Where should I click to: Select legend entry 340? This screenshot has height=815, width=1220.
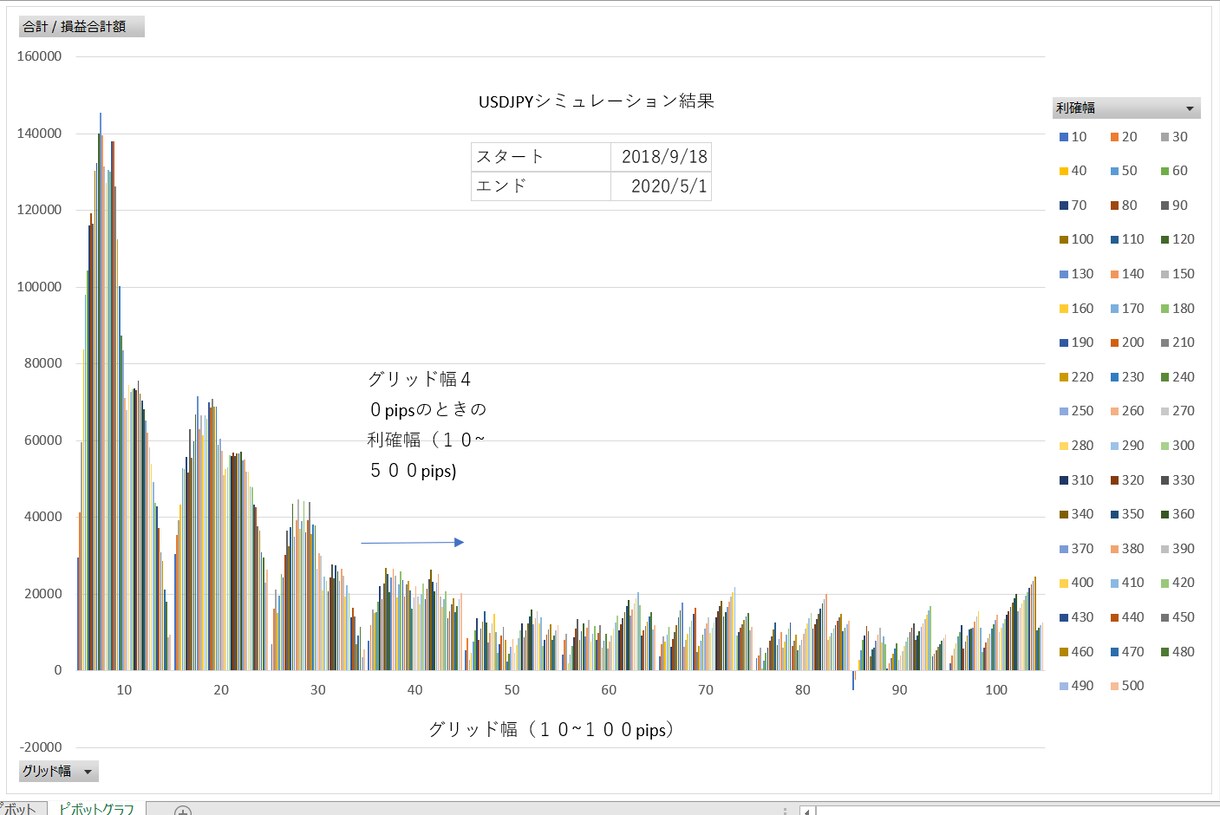[1077, 514]
